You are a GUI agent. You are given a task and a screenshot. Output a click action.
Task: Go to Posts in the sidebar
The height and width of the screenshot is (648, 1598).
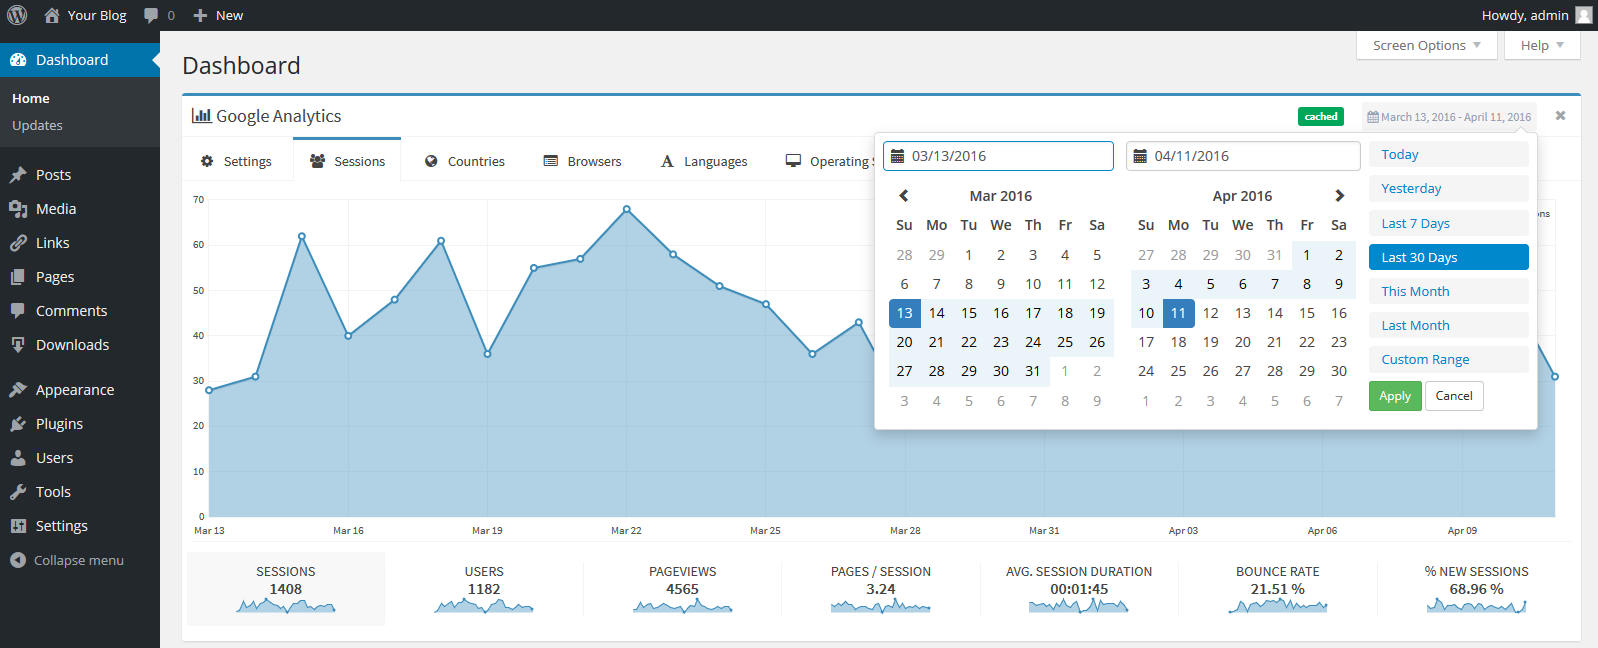[80, 175]
